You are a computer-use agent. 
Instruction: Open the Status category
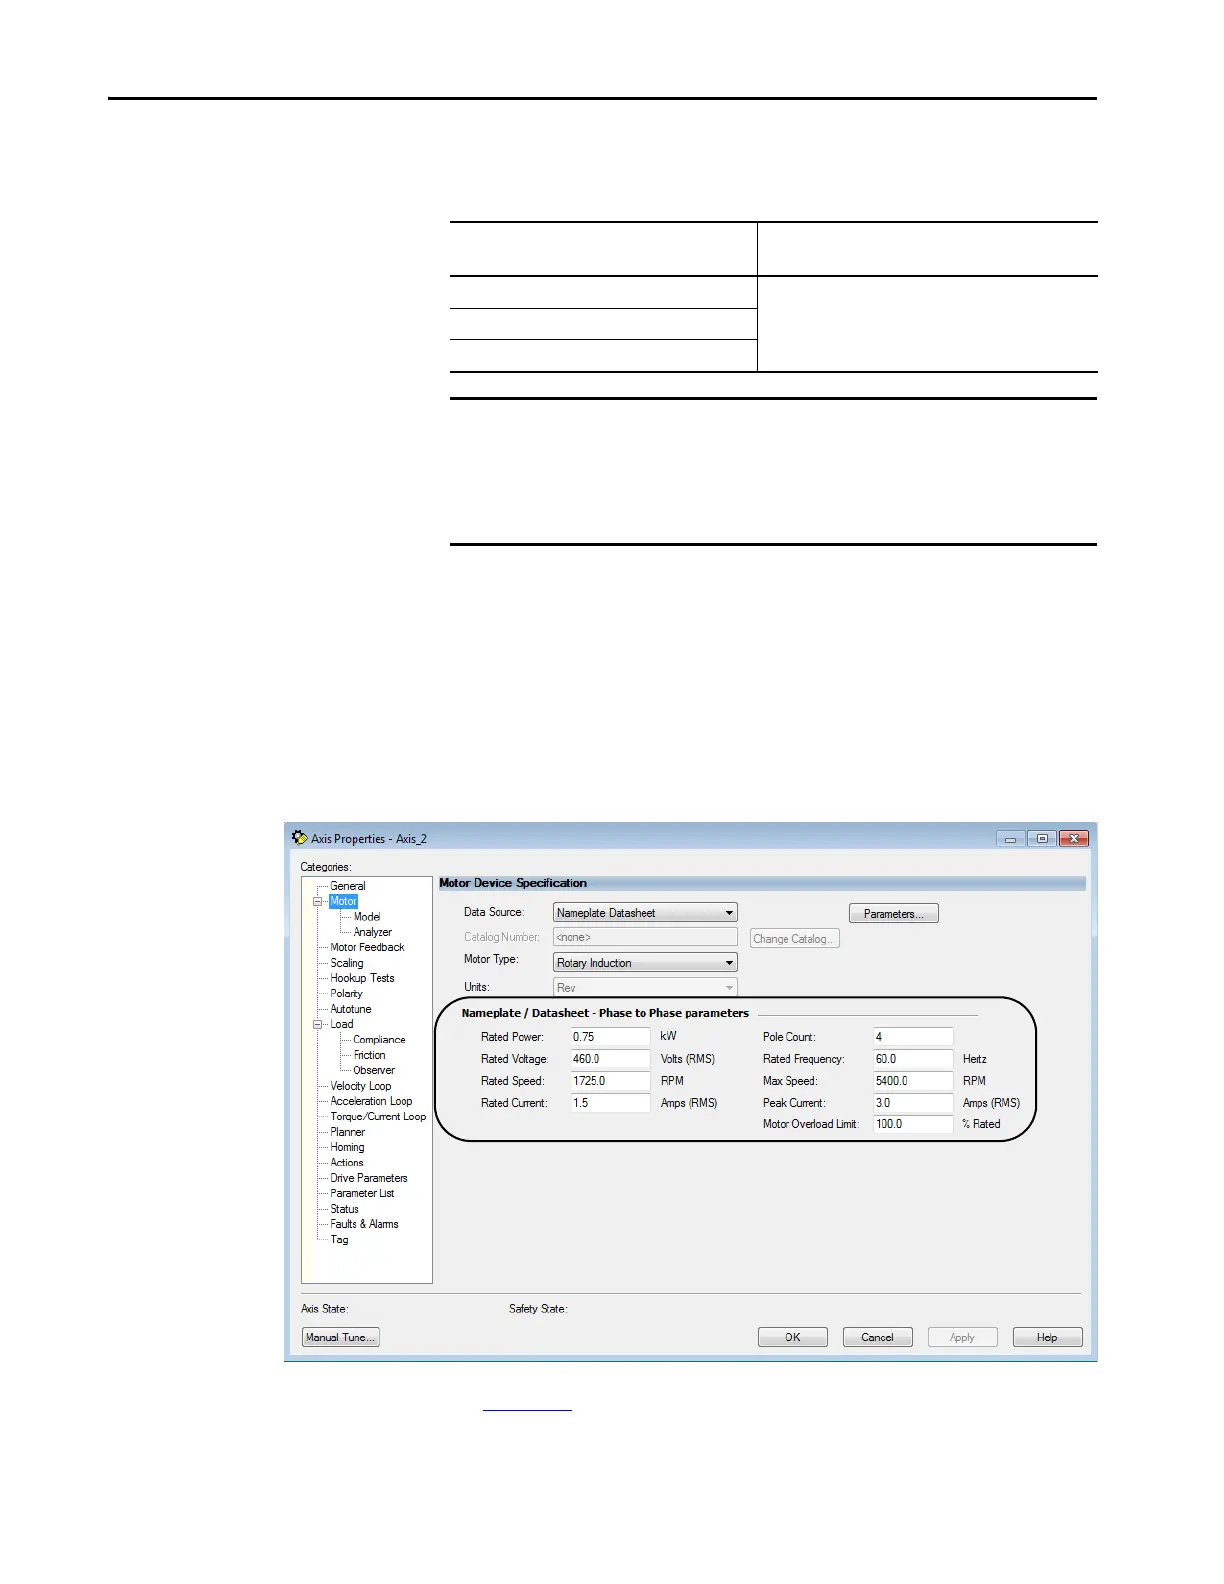[x=344, y=1209]
